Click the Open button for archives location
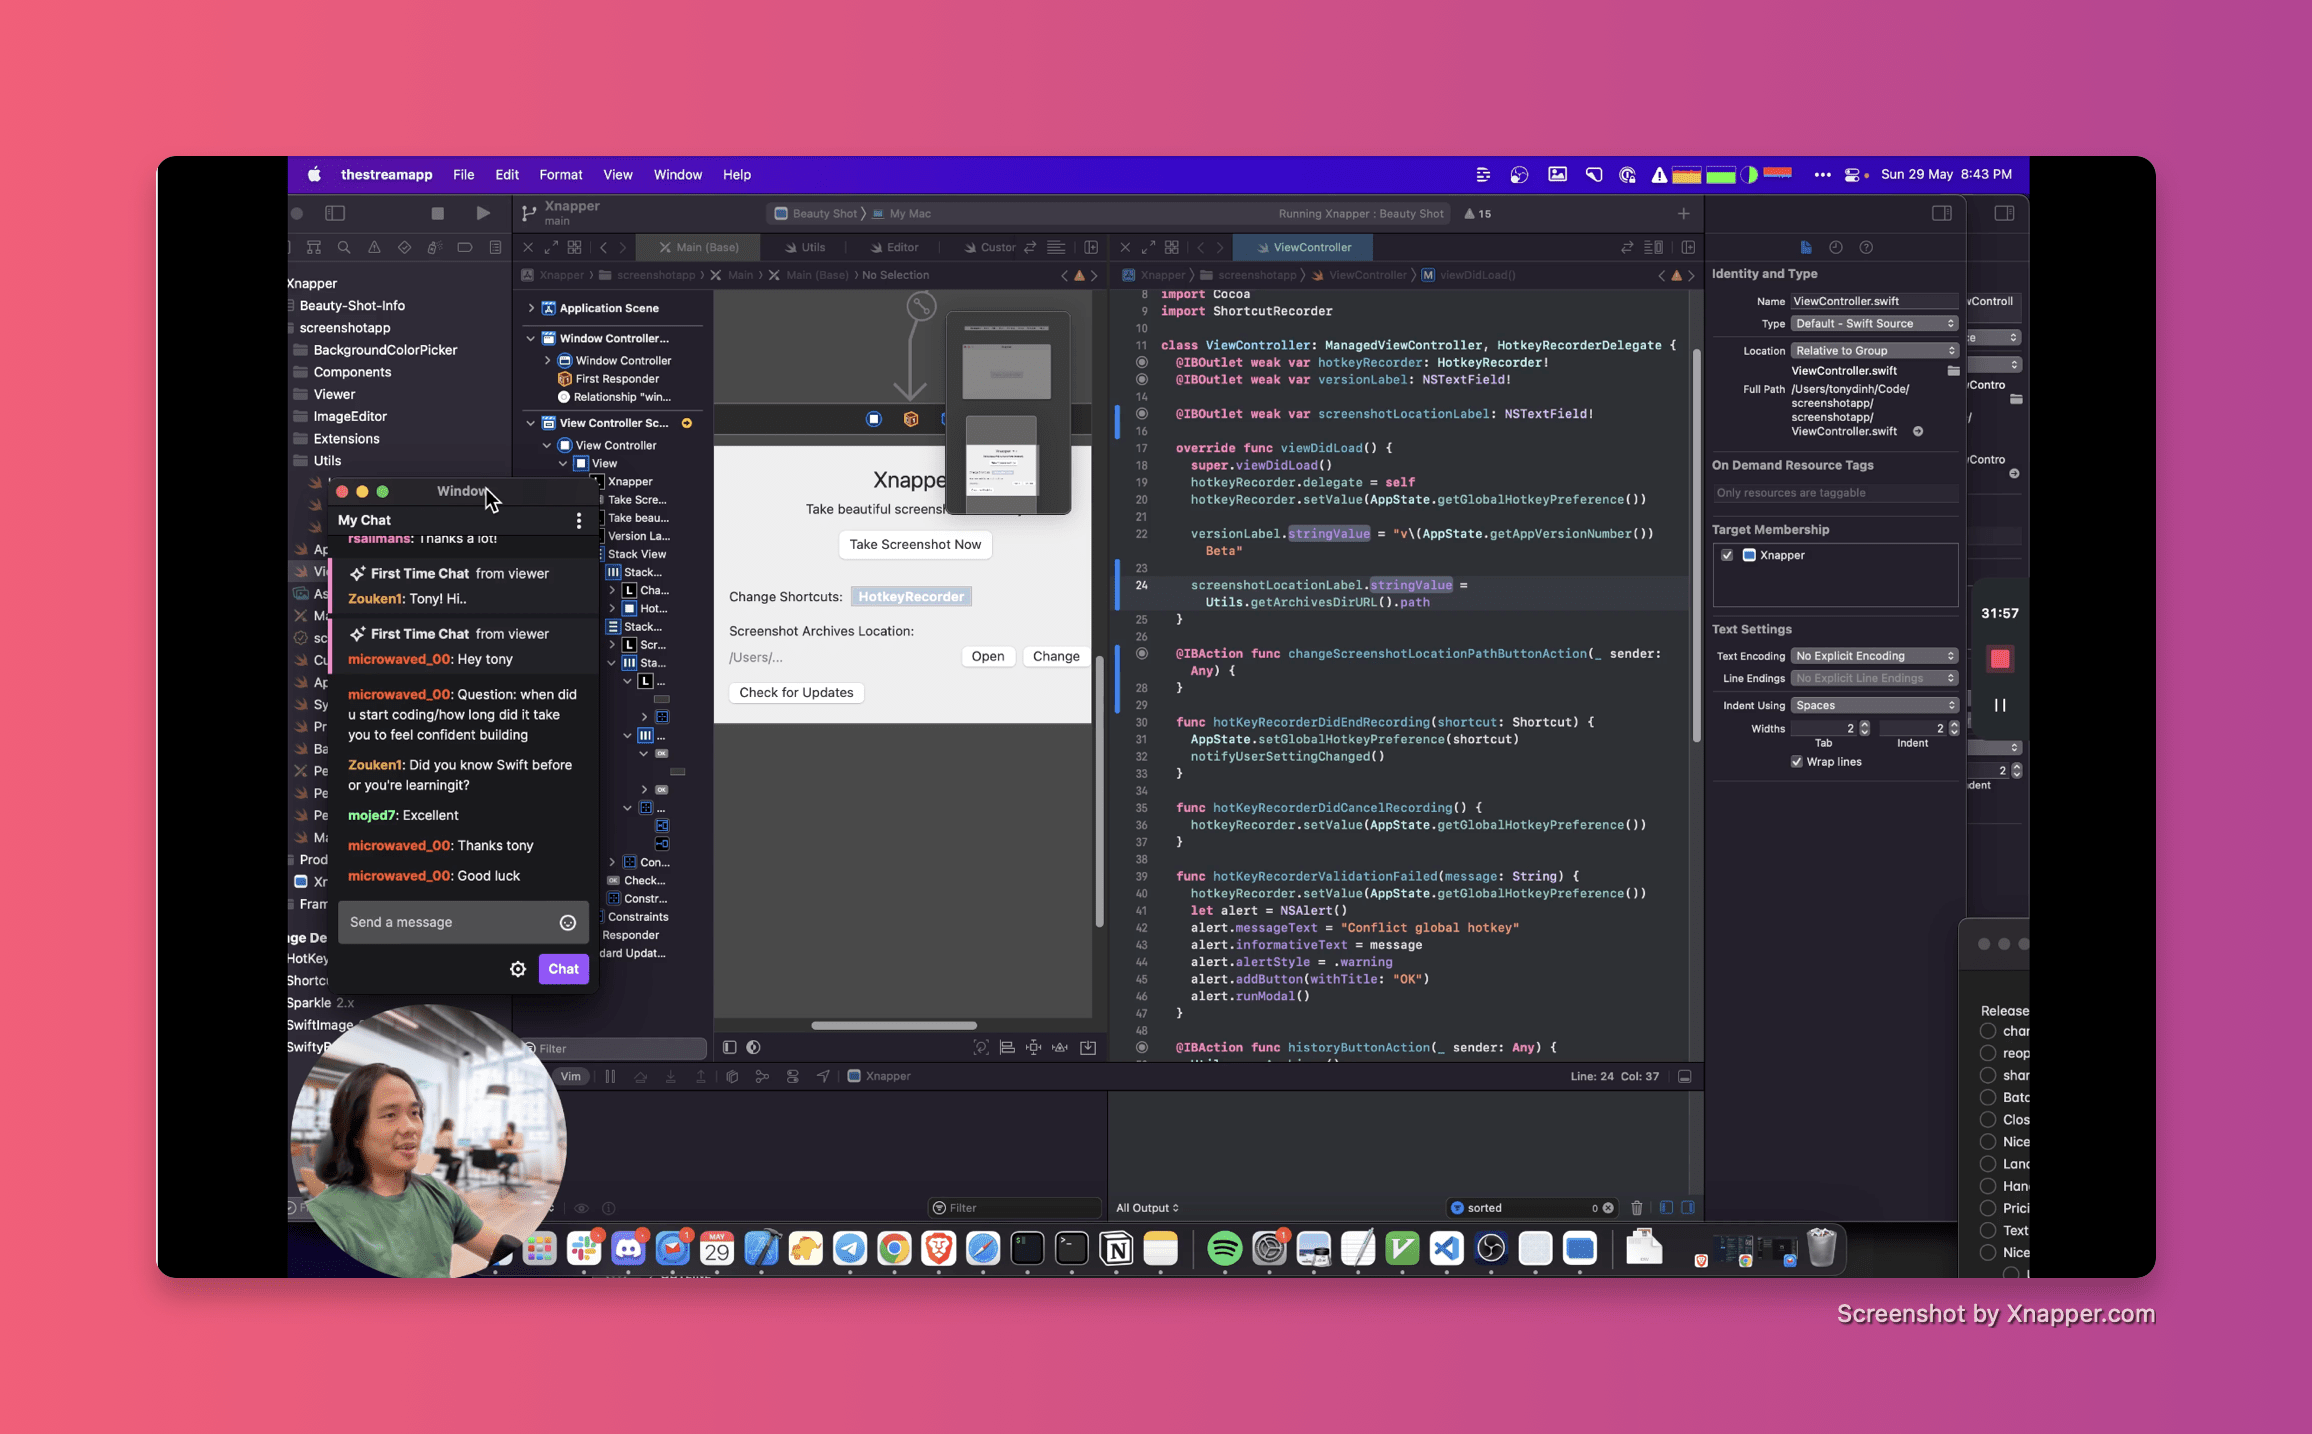Image resolution: width=2312 pixels, height=1434 pixels. (x=988, y=656)
